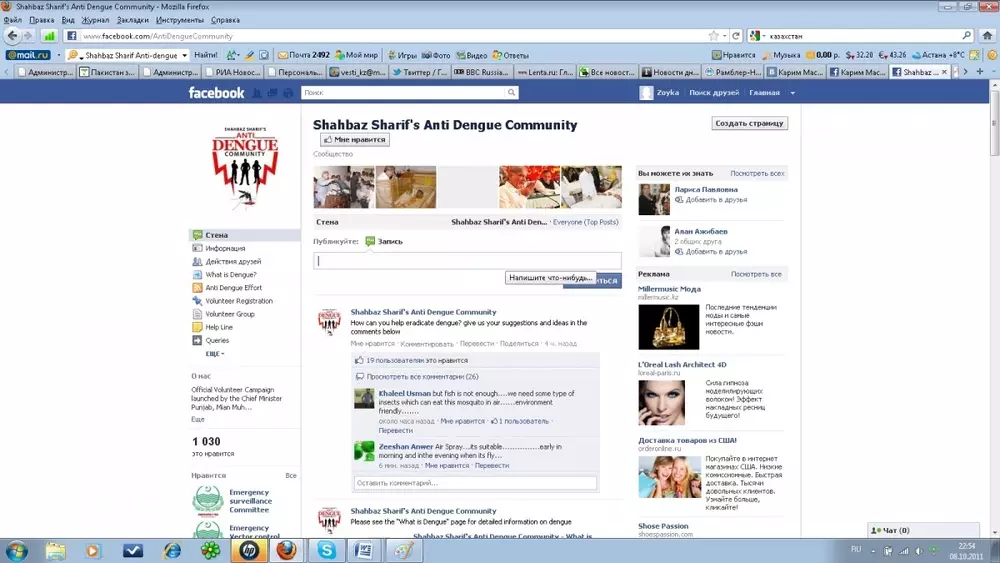This screenshot has height=563, width=1000.
Task: Bookmark this page with the star icon
Action: coord(713,36)
